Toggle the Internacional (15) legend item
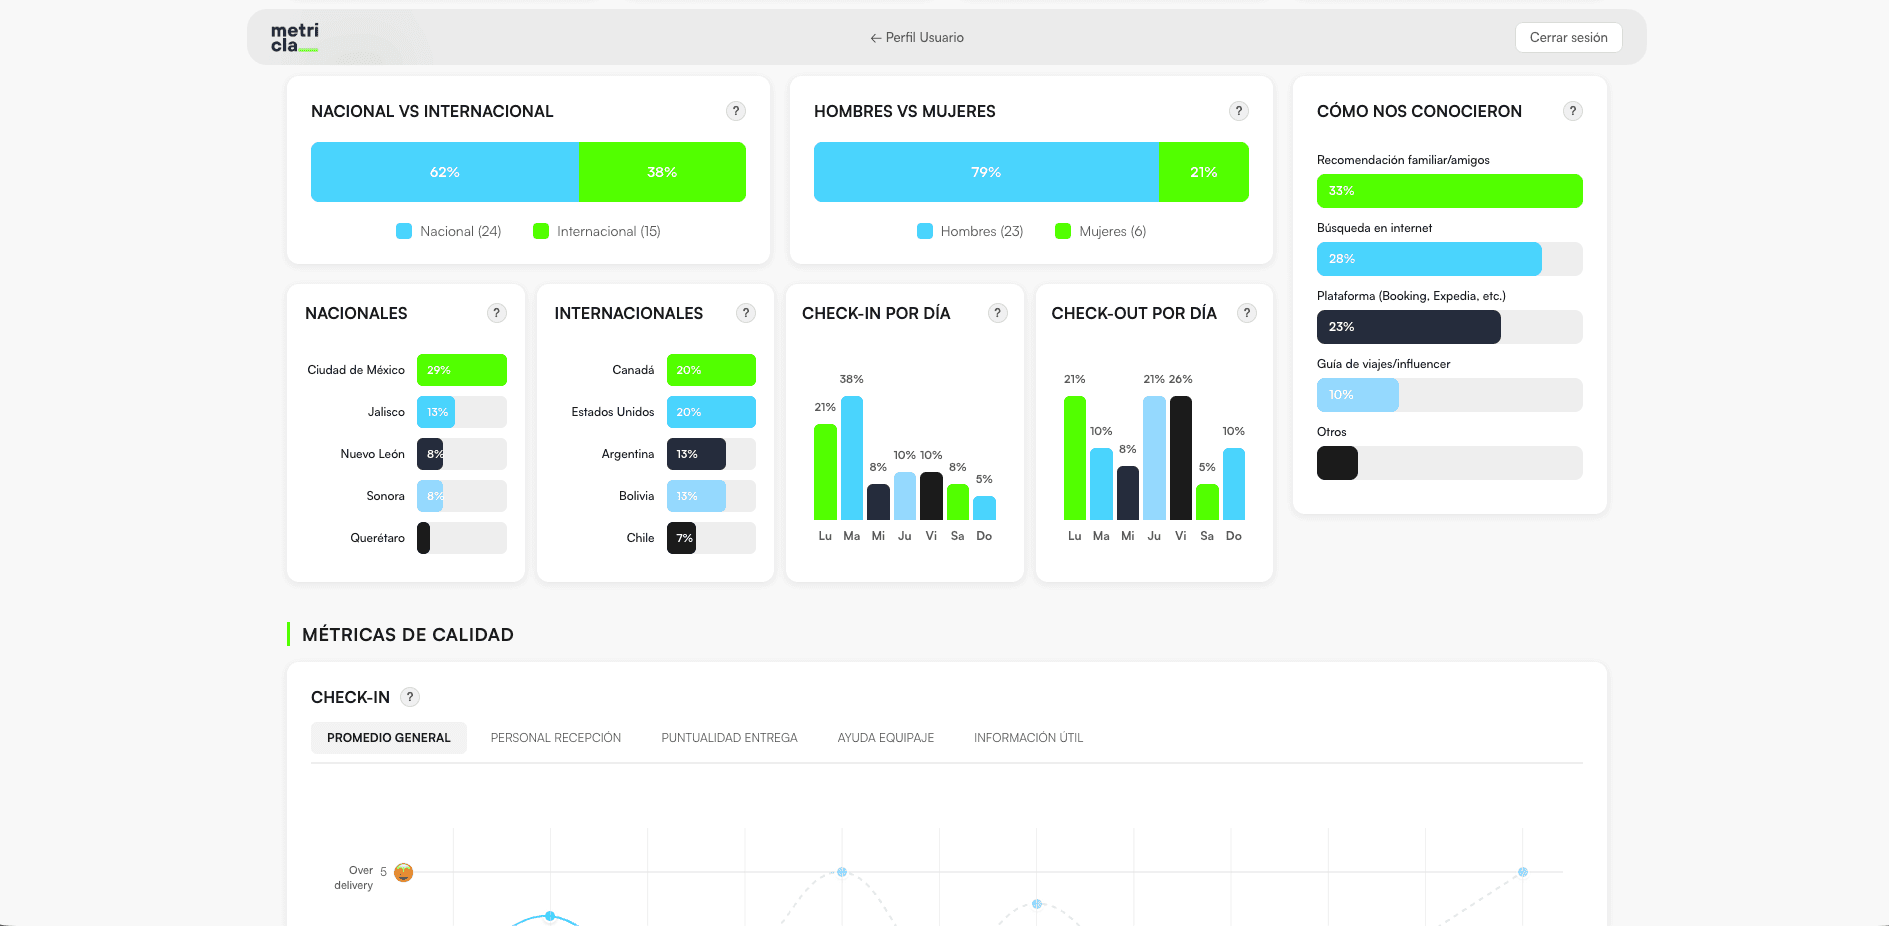1889x926 pixels. pos(597,231)
